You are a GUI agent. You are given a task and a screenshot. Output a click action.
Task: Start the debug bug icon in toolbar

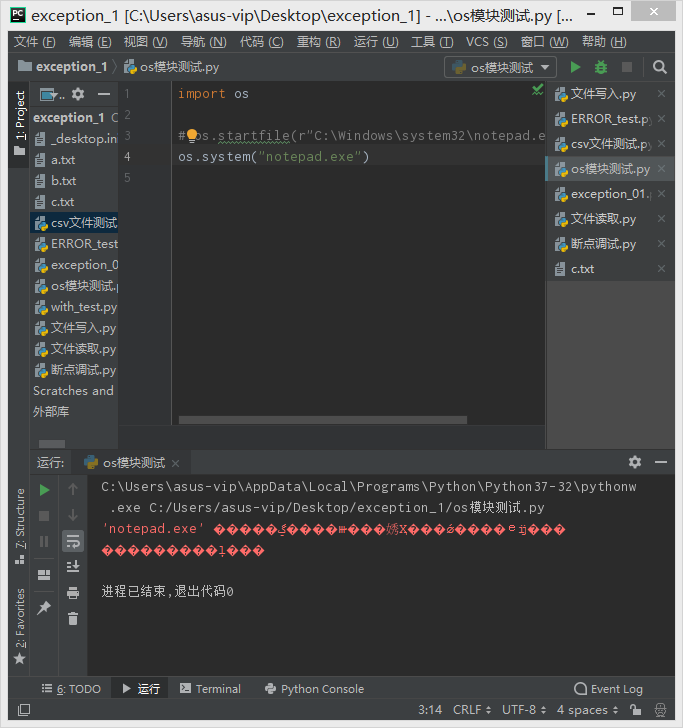tap(601, 67)
